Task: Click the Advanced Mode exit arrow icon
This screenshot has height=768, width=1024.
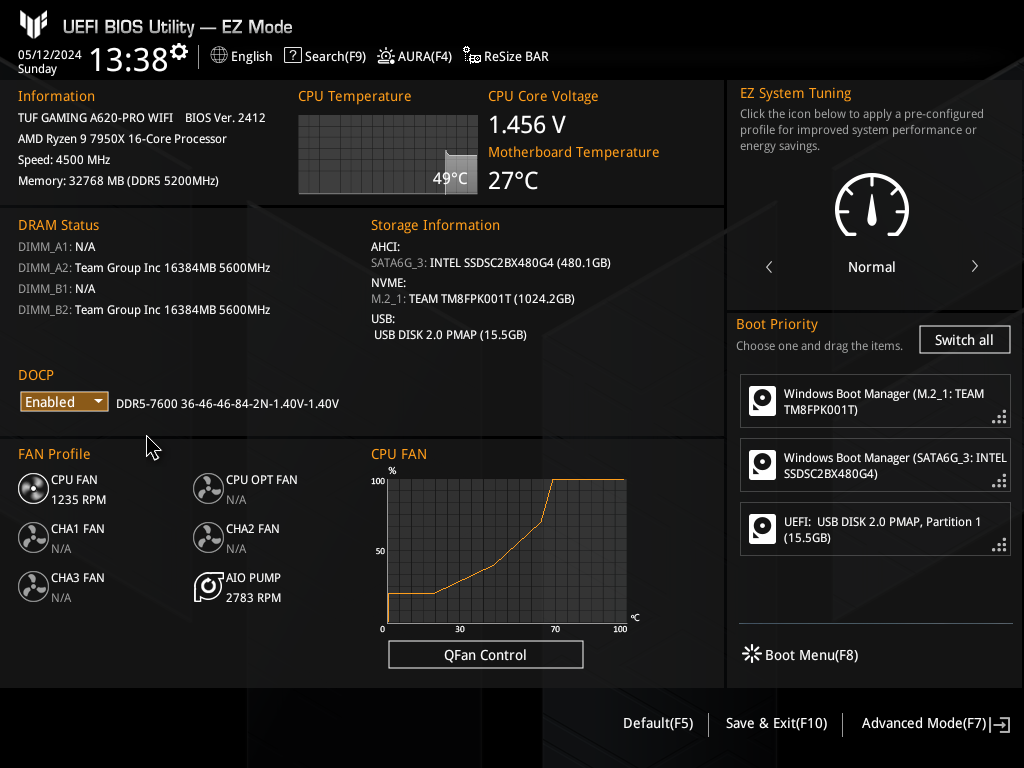Action: pyautogui.click(x=1000, y=724)
